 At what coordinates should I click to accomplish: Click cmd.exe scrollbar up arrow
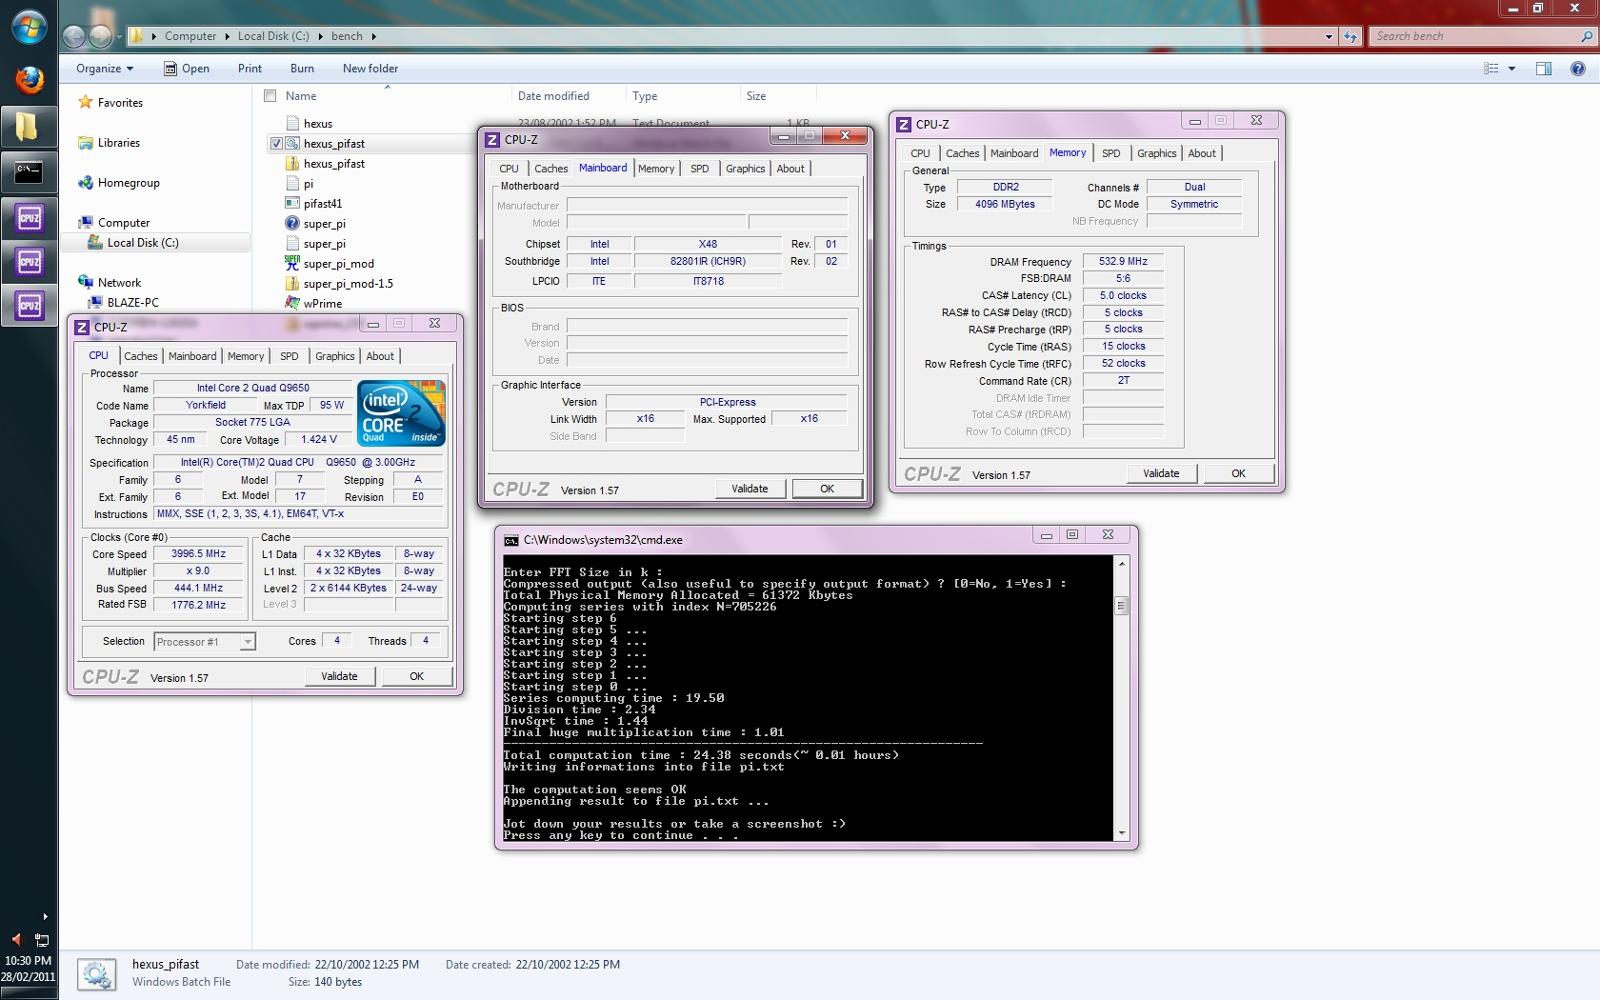[1121, 564]
